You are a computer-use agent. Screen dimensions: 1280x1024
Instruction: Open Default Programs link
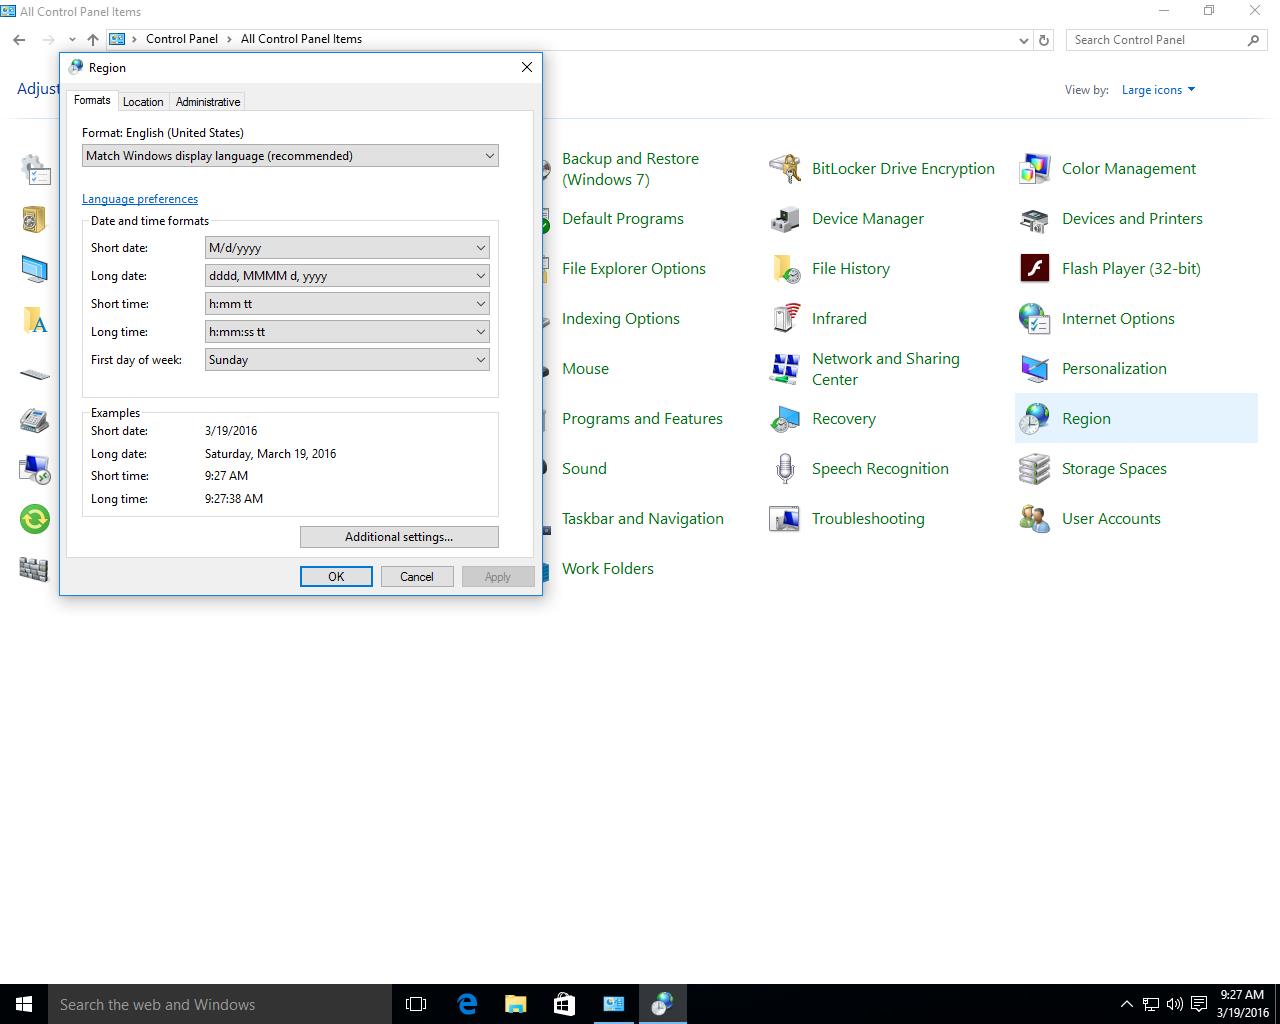tap(623, 219)
